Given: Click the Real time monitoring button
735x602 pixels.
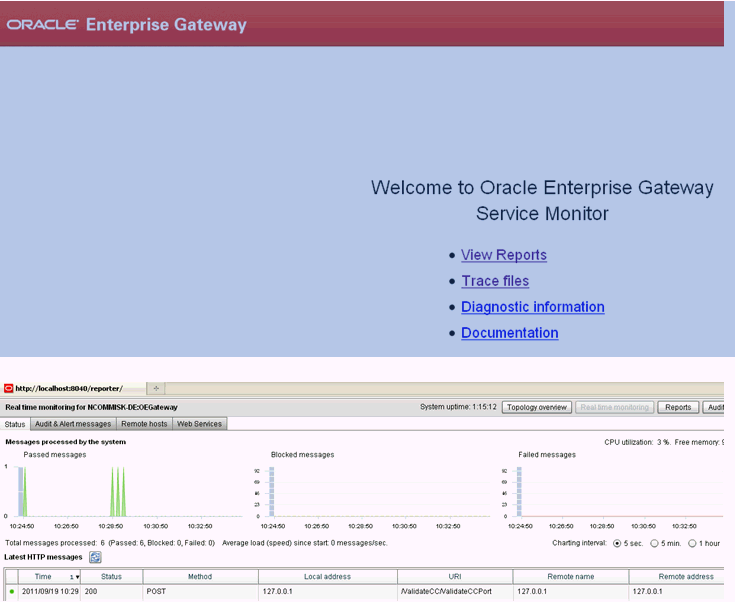Looking at the screenshot, I should (x=615, y=407).
